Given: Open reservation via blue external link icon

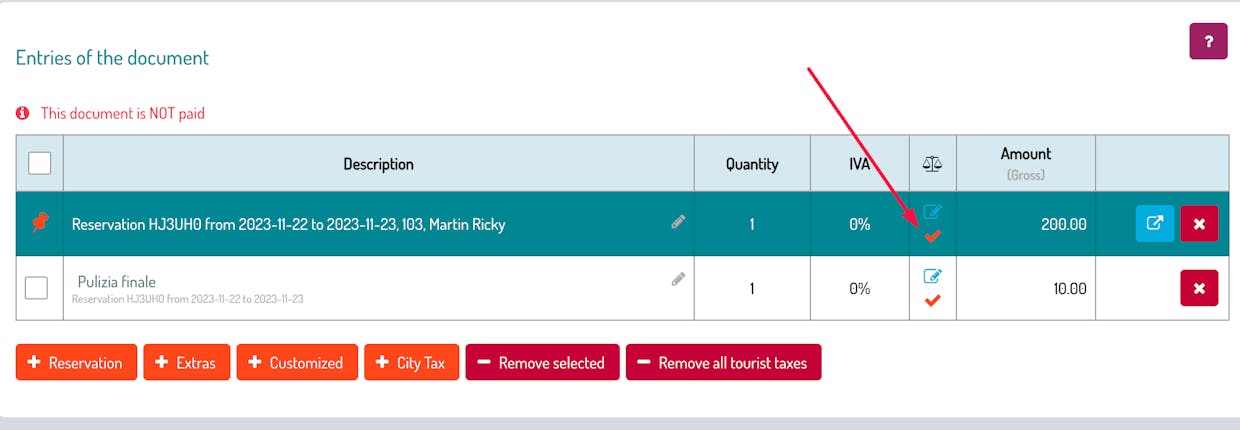Looking at the screenshot, I should [x=1154, y=223].
